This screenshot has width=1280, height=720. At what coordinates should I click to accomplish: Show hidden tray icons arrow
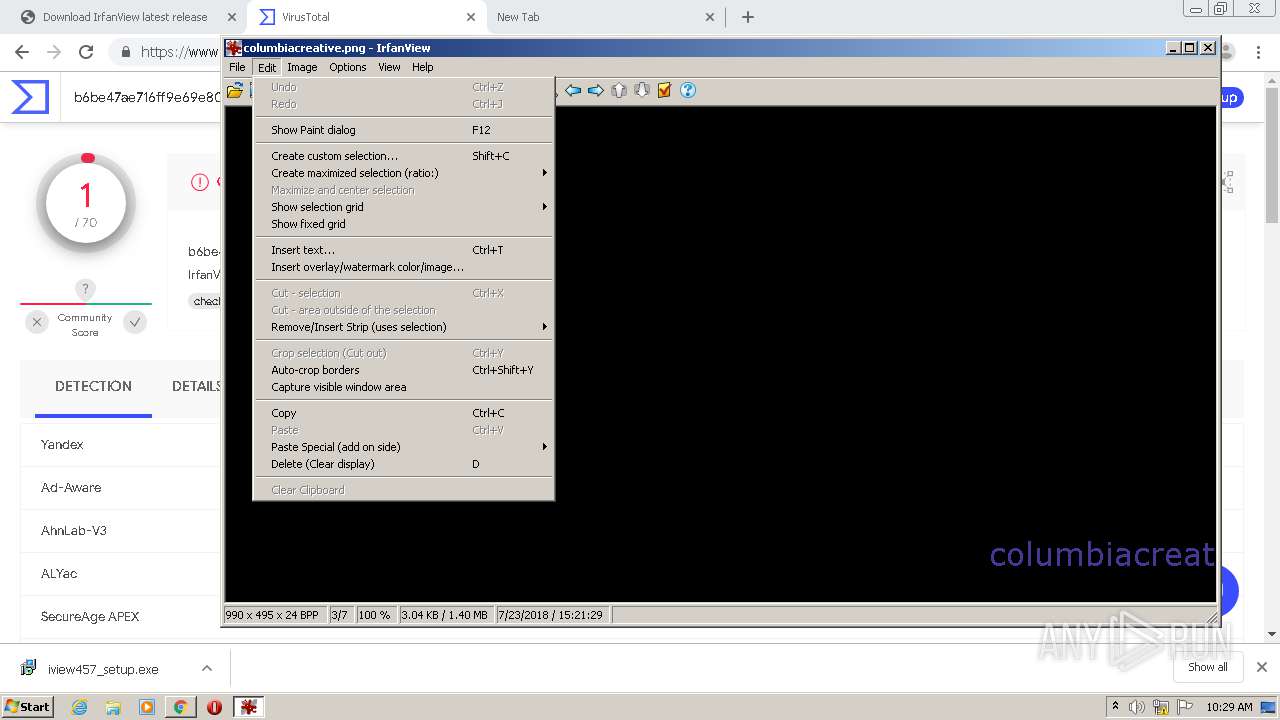tap(1115, 707)
